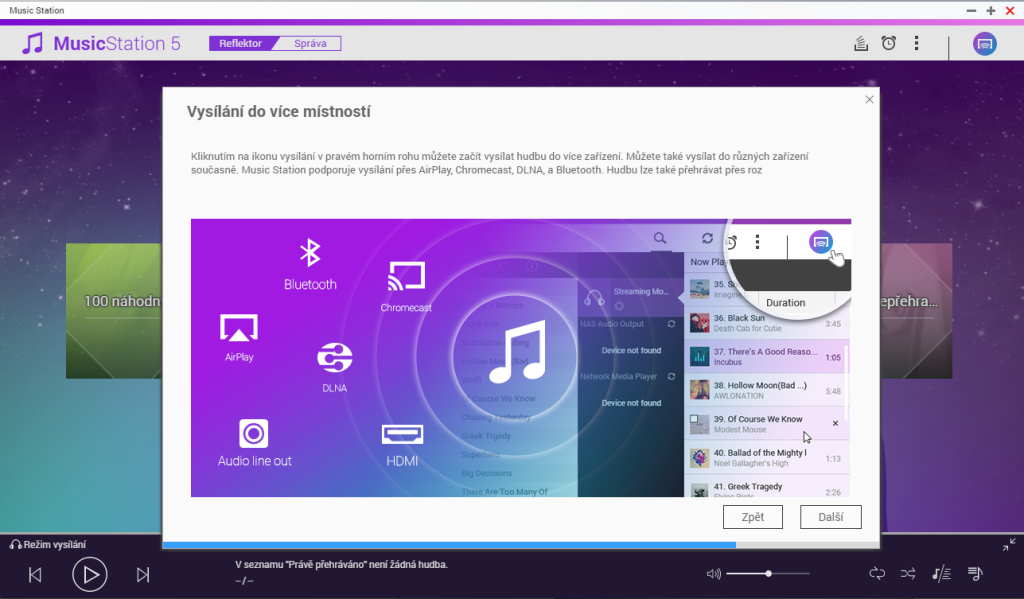Click the multi-zone streaming icon in header
This screenshot has width=1024, height=599.
point(985,44)
